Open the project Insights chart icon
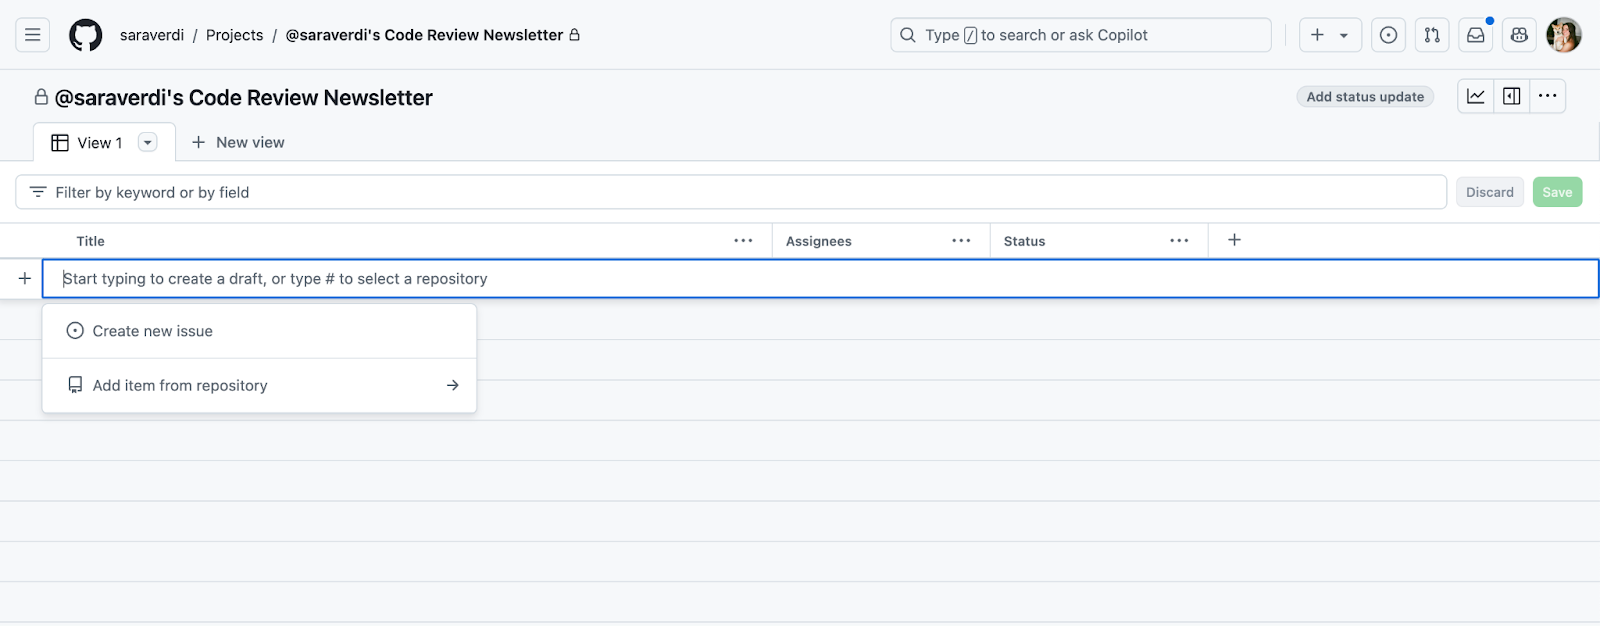This screenshot has height=626, width=1600. (x=1476, y=96)
